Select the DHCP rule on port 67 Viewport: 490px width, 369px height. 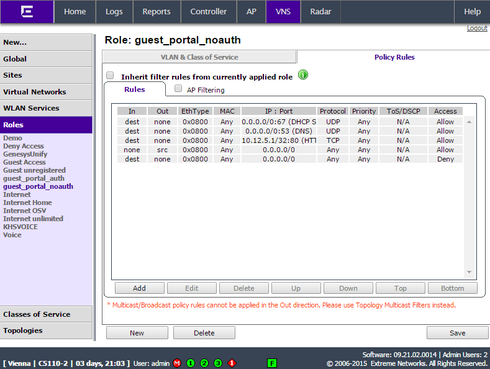click(290, 122)
